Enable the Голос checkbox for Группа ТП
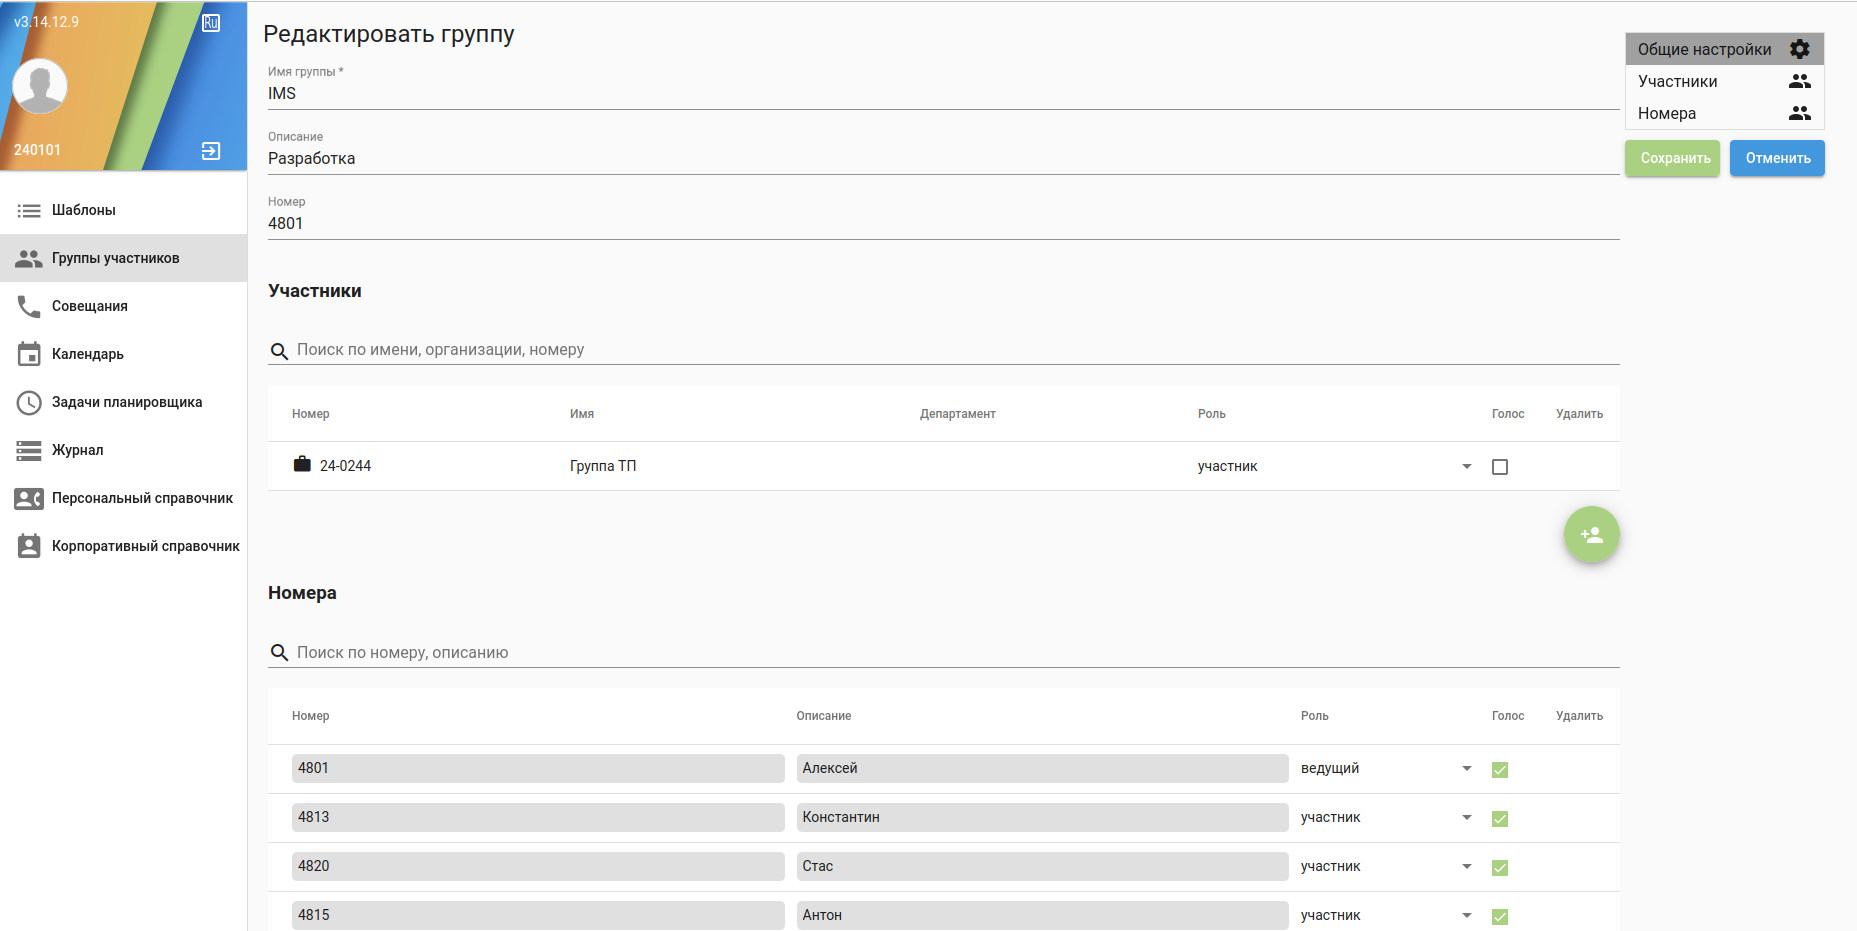The height and width of the screenshot is (931, 1857). pos(1500,467)
